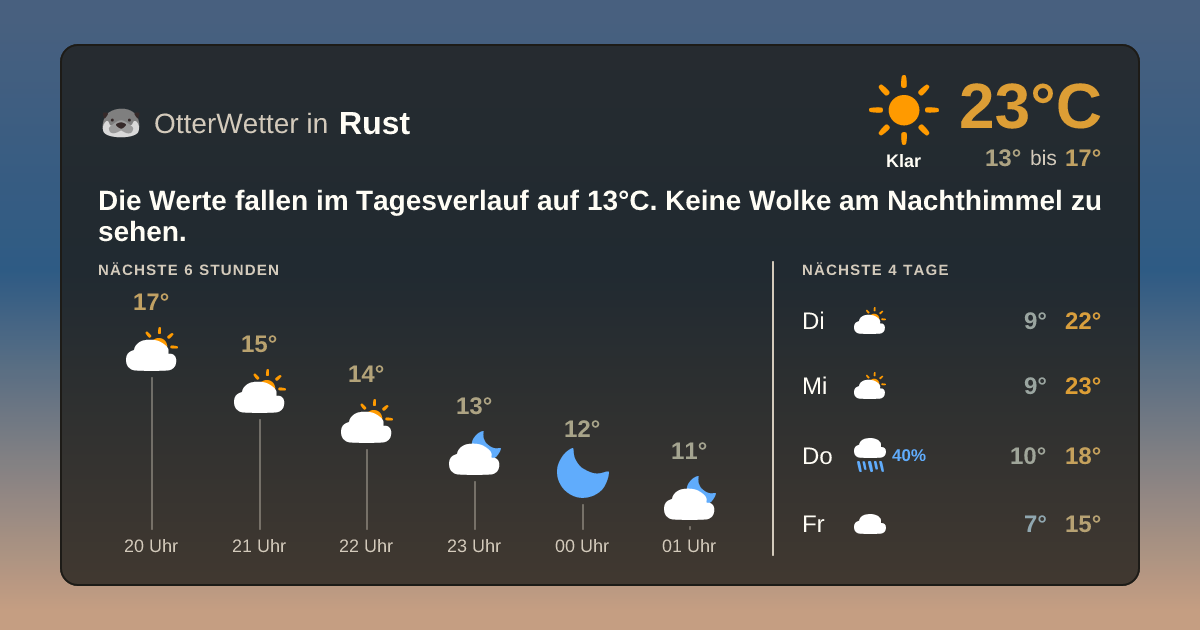Image resolution: width=1200 pixels, height=630 pixels.
Task: Click the 13° hourly temperature above 23 Uhr
Action: [x=474, y=406]
